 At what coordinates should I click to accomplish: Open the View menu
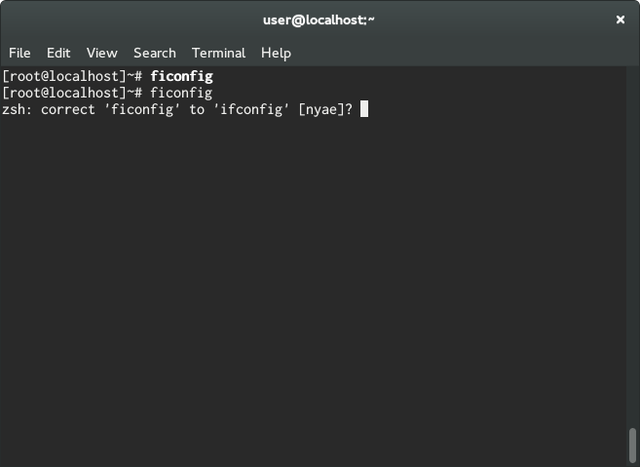(102, 53)
